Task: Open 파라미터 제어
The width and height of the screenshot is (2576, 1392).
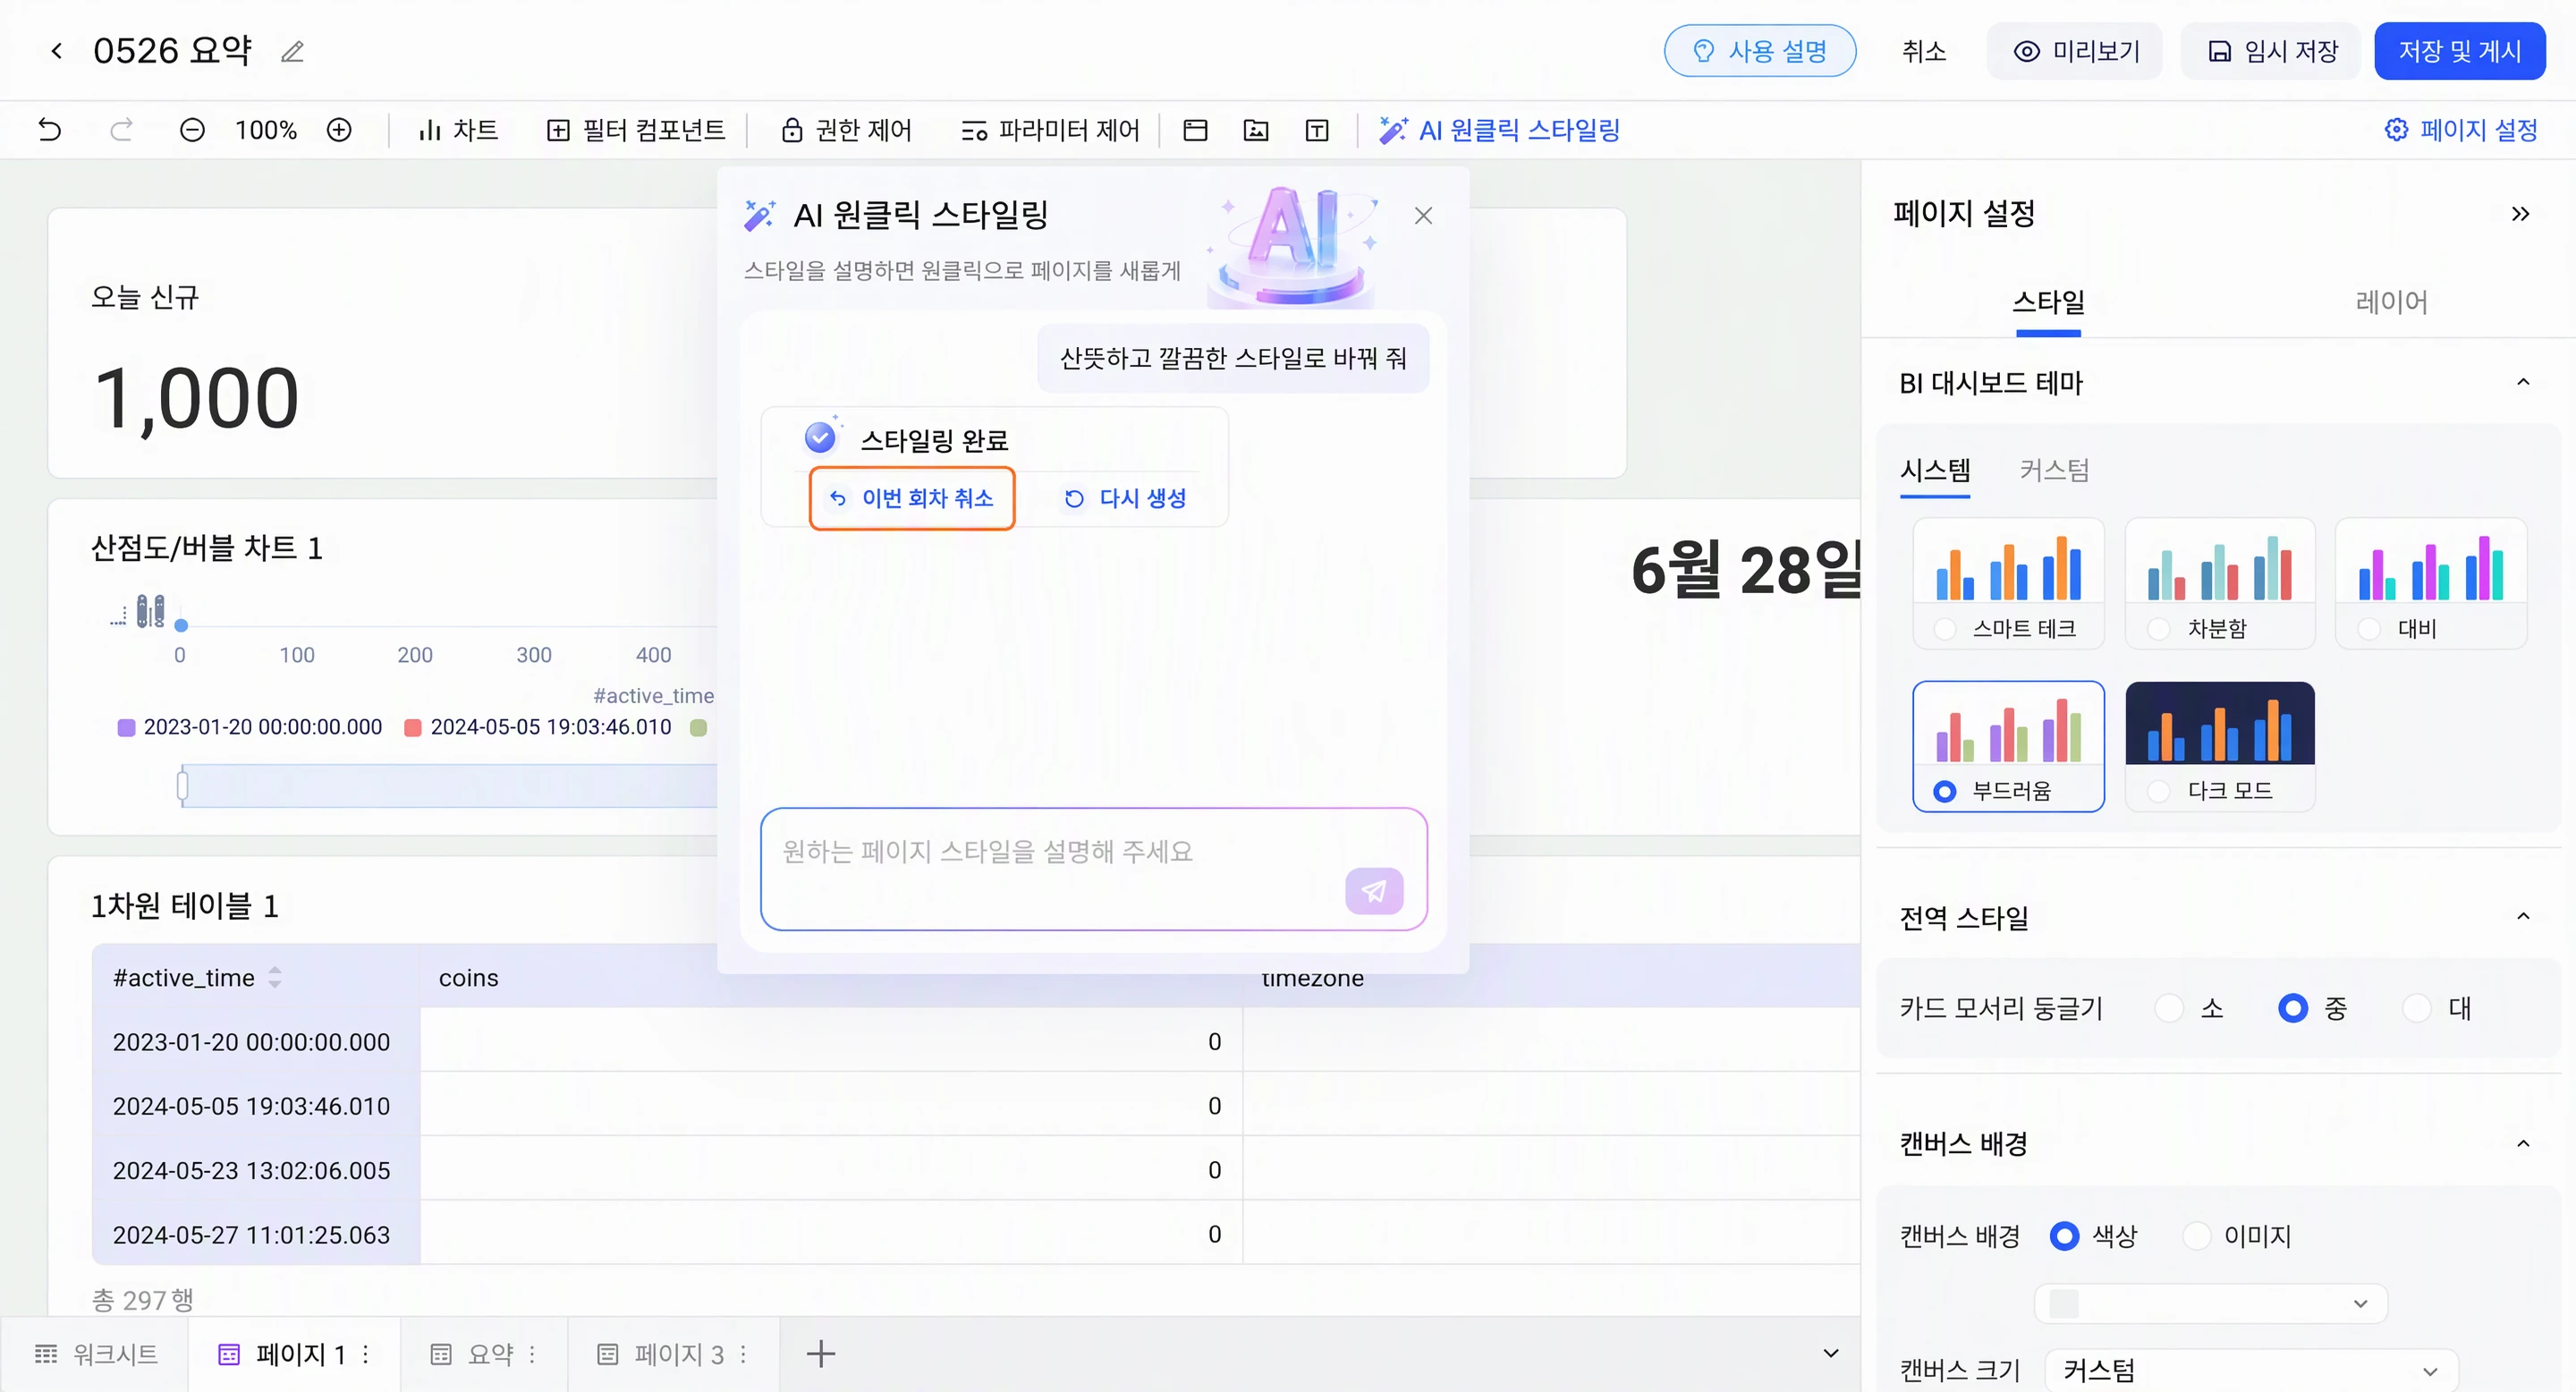Action: tap(1050, 130)
